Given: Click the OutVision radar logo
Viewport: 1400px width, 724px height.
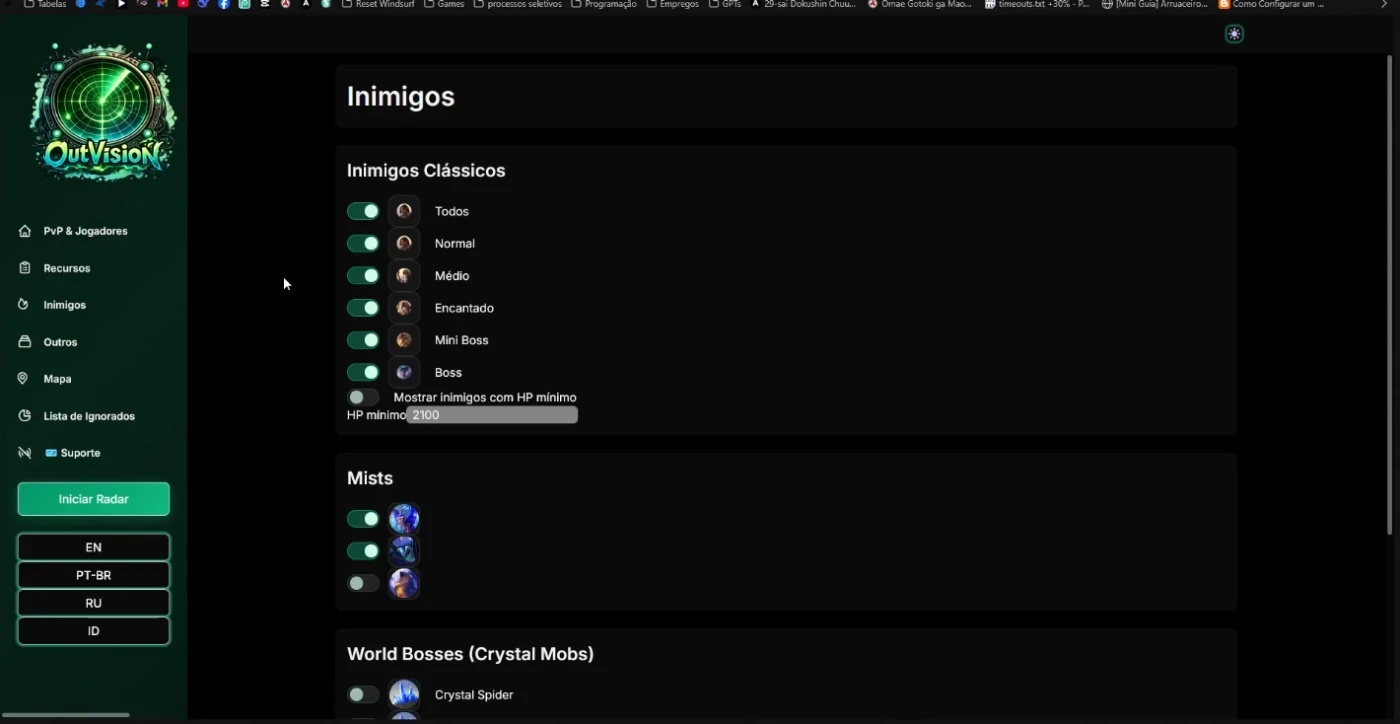Looking at the screenshot, I should point(102,112).
